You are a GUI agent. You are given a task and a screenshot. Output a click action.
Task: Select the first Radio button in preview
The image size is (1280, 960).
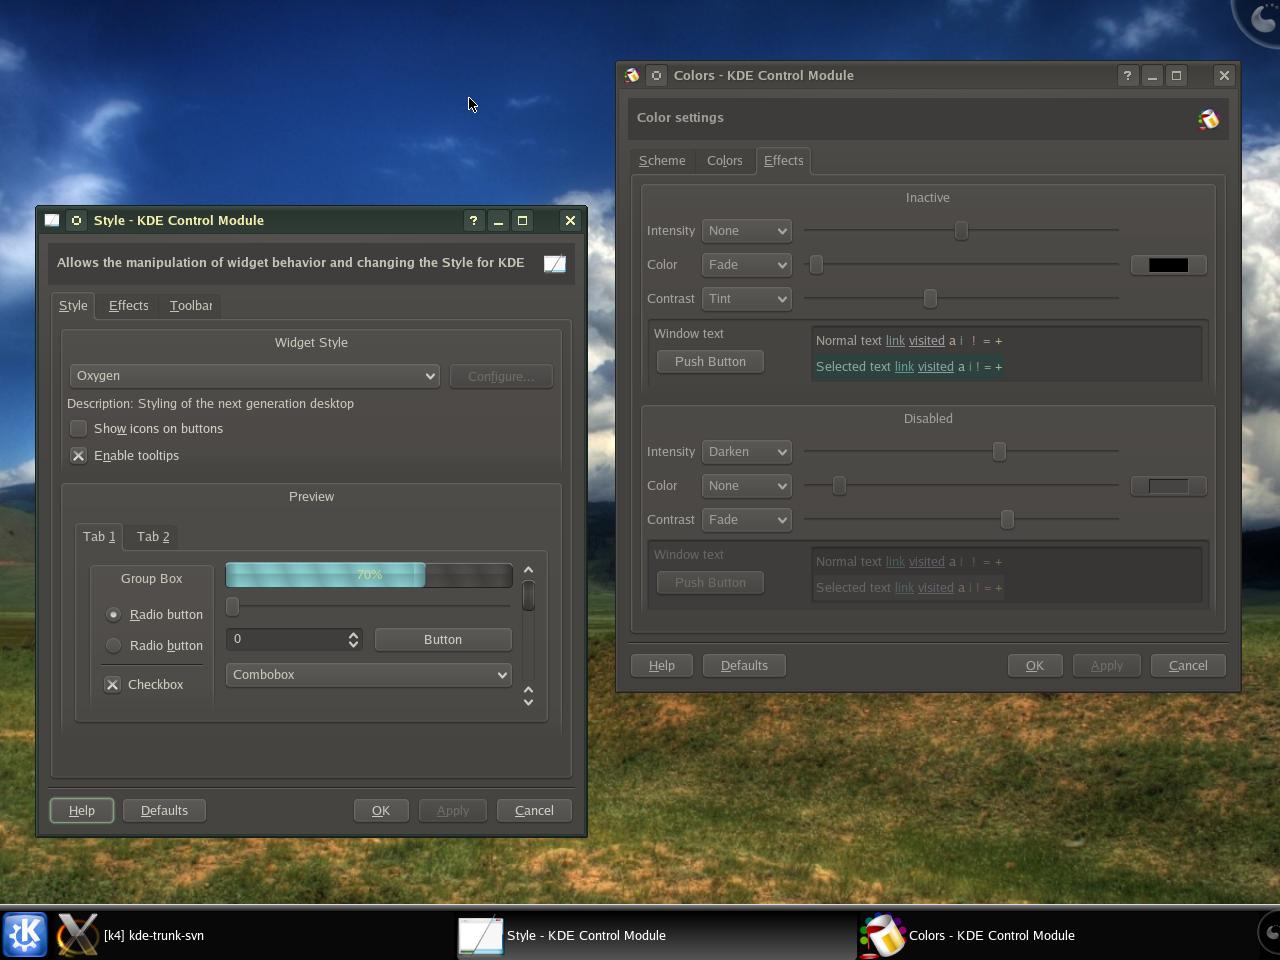[113, 614]
